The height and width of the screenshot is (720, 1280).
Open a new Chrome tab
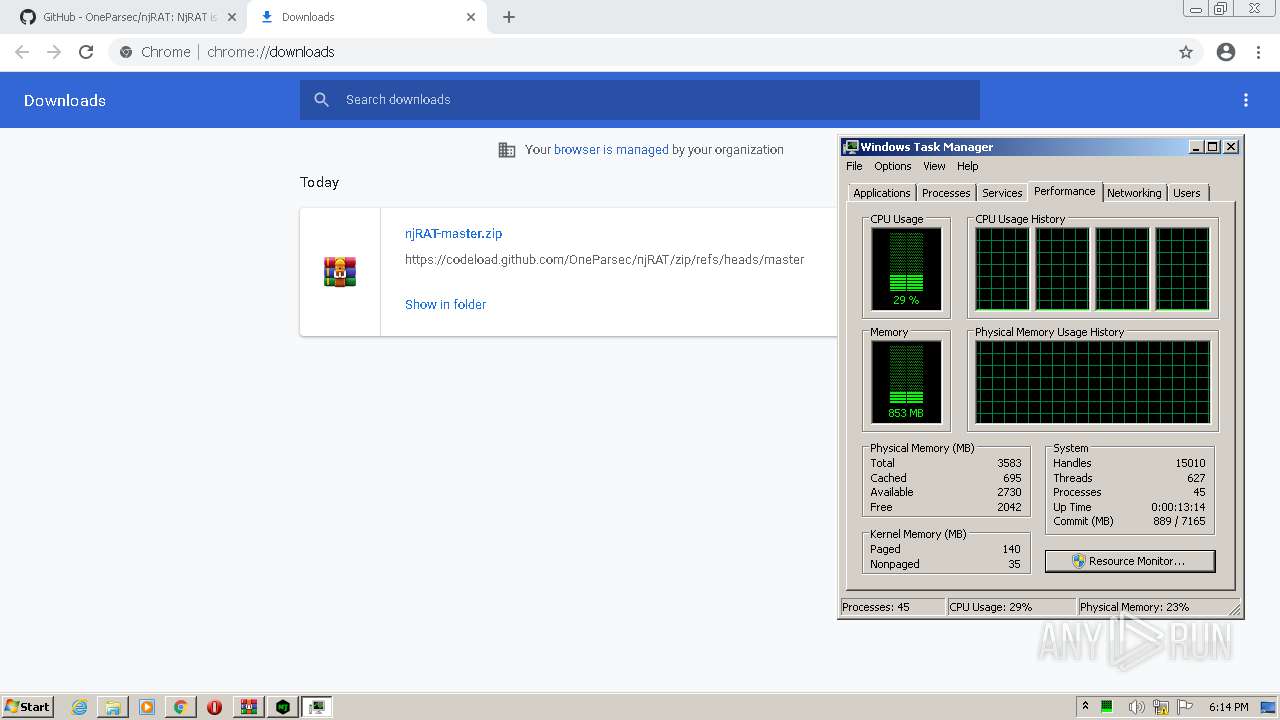[x=509, y=17]
